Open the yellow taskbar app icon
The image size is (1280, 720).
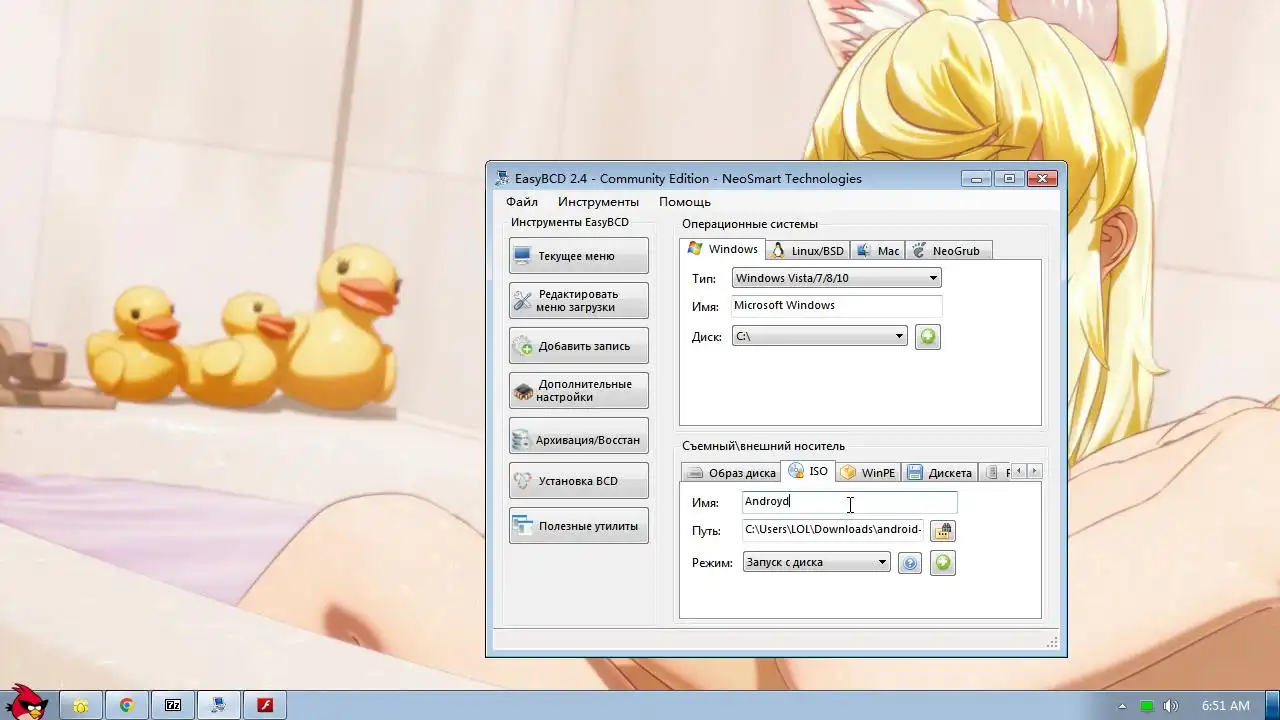(80, 705)
